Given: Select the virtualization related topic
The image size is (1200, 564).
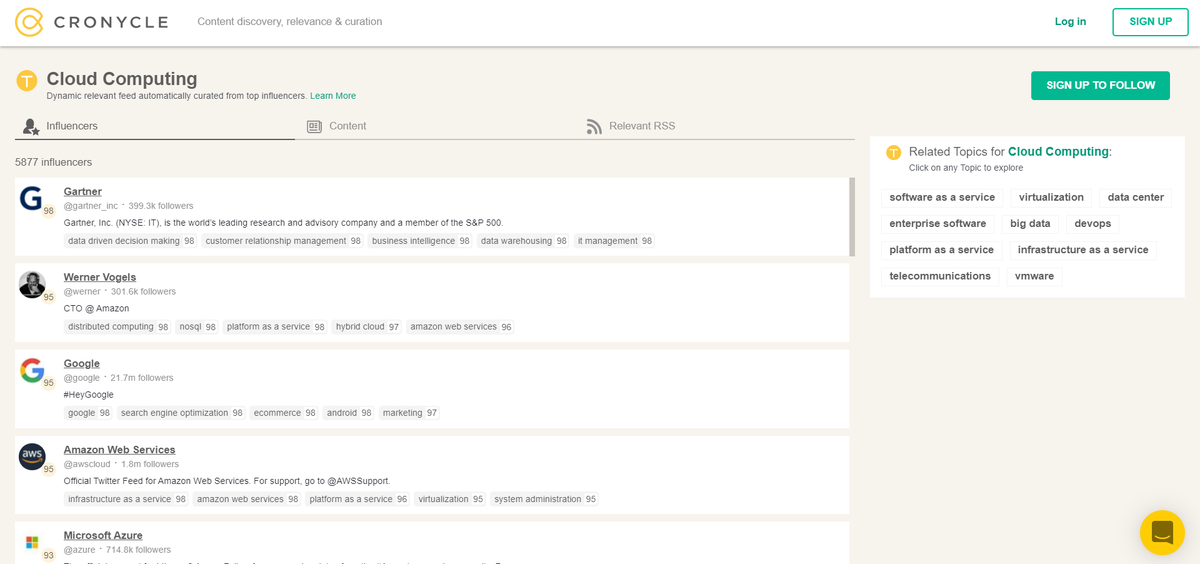Looking at the screenshot, I should [x=1051, y=197].
